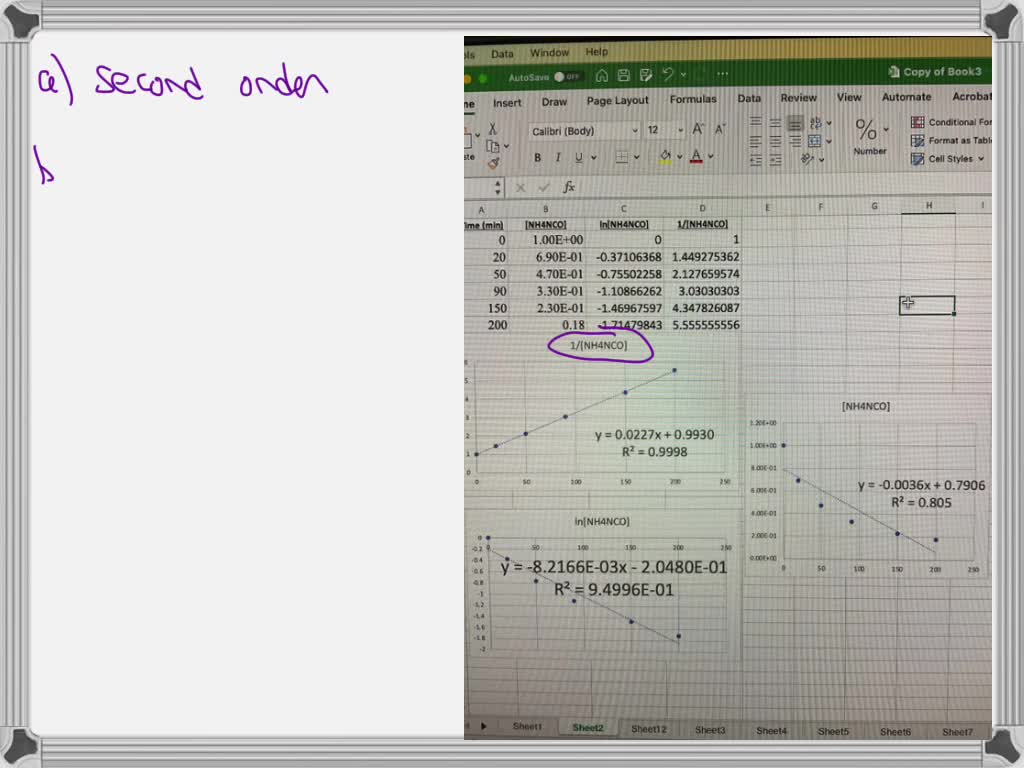1024x768 pixels.
Task: Click the green Enter checkmark in formula bar
Action: [543, 187]
